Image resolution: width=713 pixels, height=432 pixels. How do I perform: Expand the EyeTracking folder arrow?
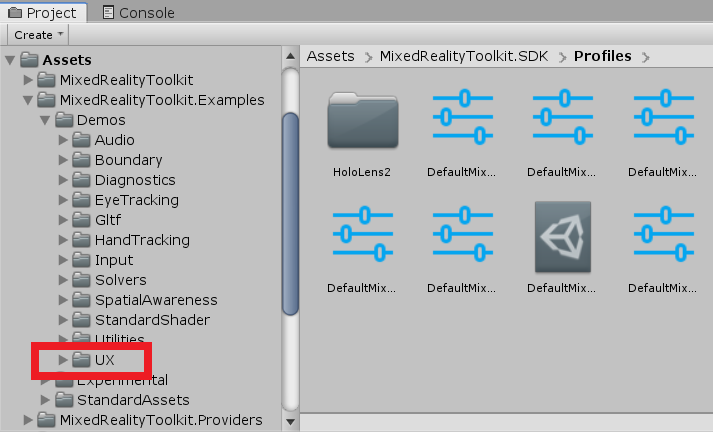63,200
